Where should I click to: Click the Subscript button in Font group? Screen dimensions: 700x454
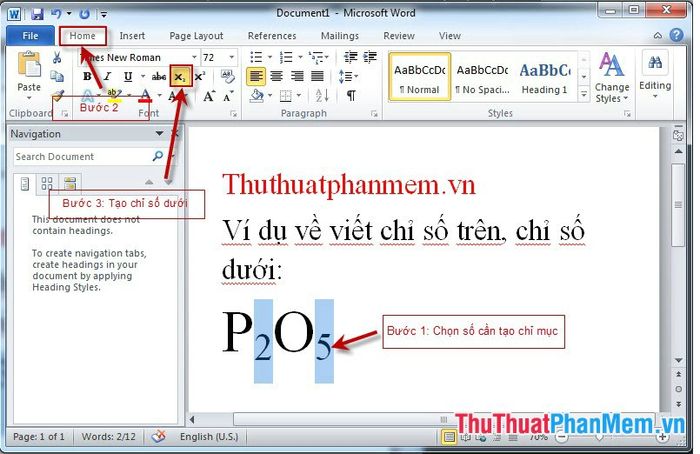[180, 76]
